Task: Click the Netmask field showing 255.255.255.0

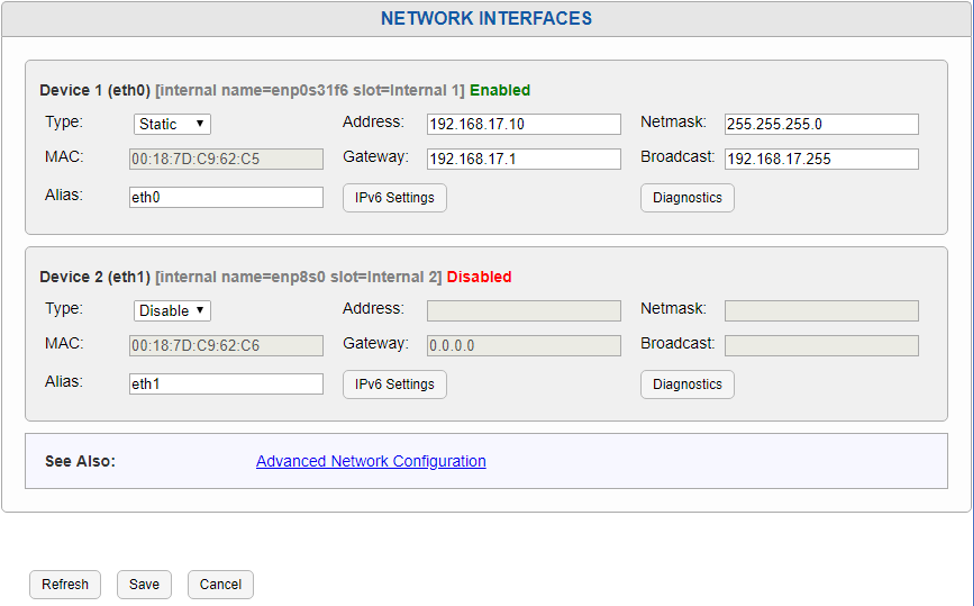Action: pyautogui.click(x=821, y=123)
